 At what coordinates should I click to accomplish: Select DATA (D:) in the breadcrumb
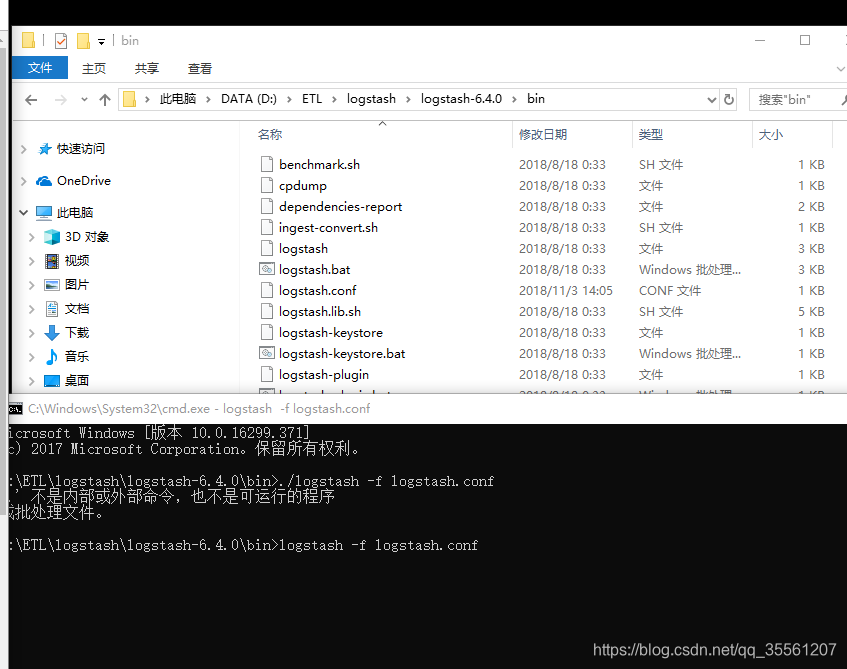click(248, 99)
